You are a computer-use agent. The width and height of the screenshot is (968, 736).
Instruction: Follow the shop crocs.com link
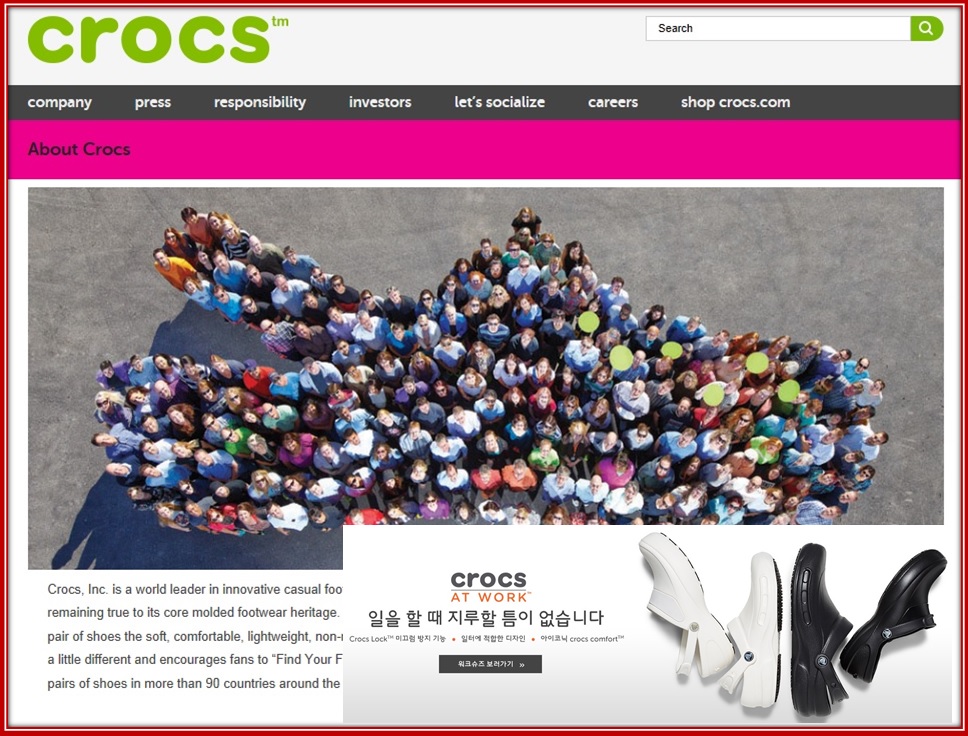coord(735,102)
